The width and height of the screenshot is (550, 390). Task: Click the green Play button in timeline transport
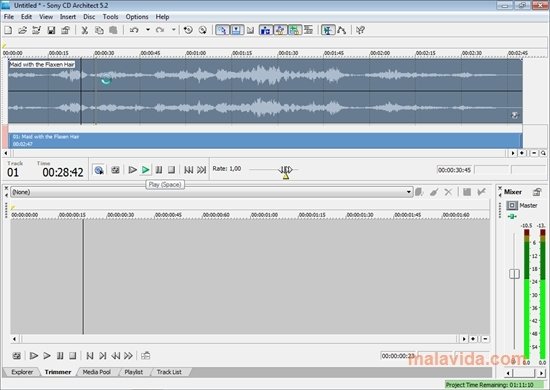tap(146, 170)
